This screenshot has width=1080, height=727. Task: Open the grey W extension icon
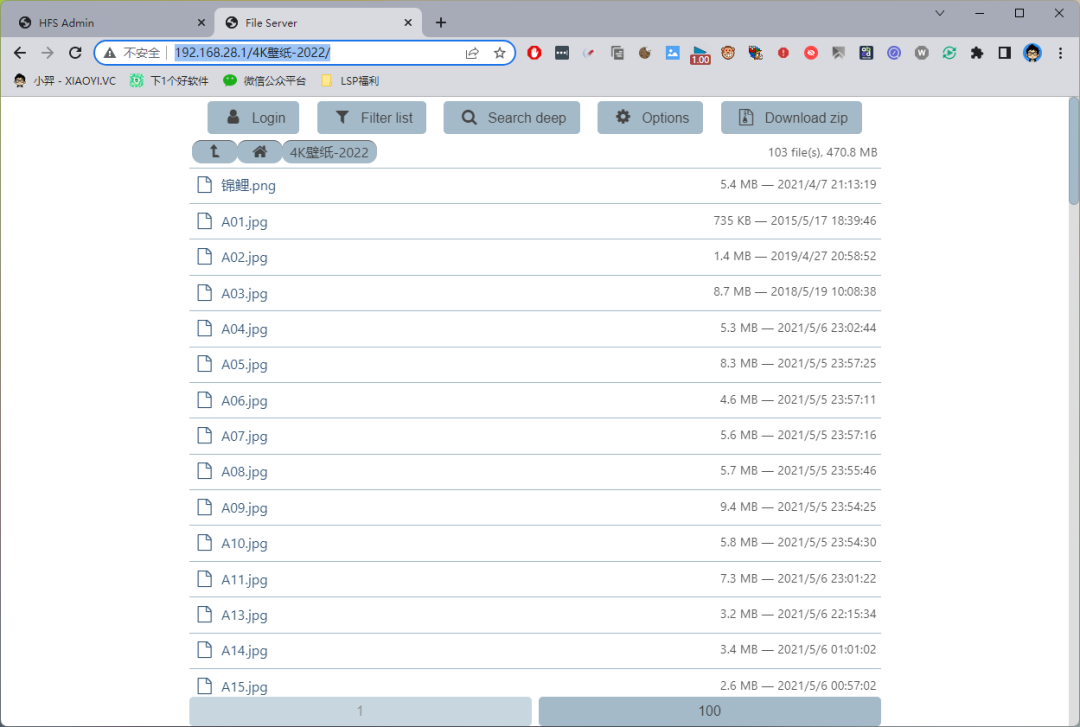(922, 53)
